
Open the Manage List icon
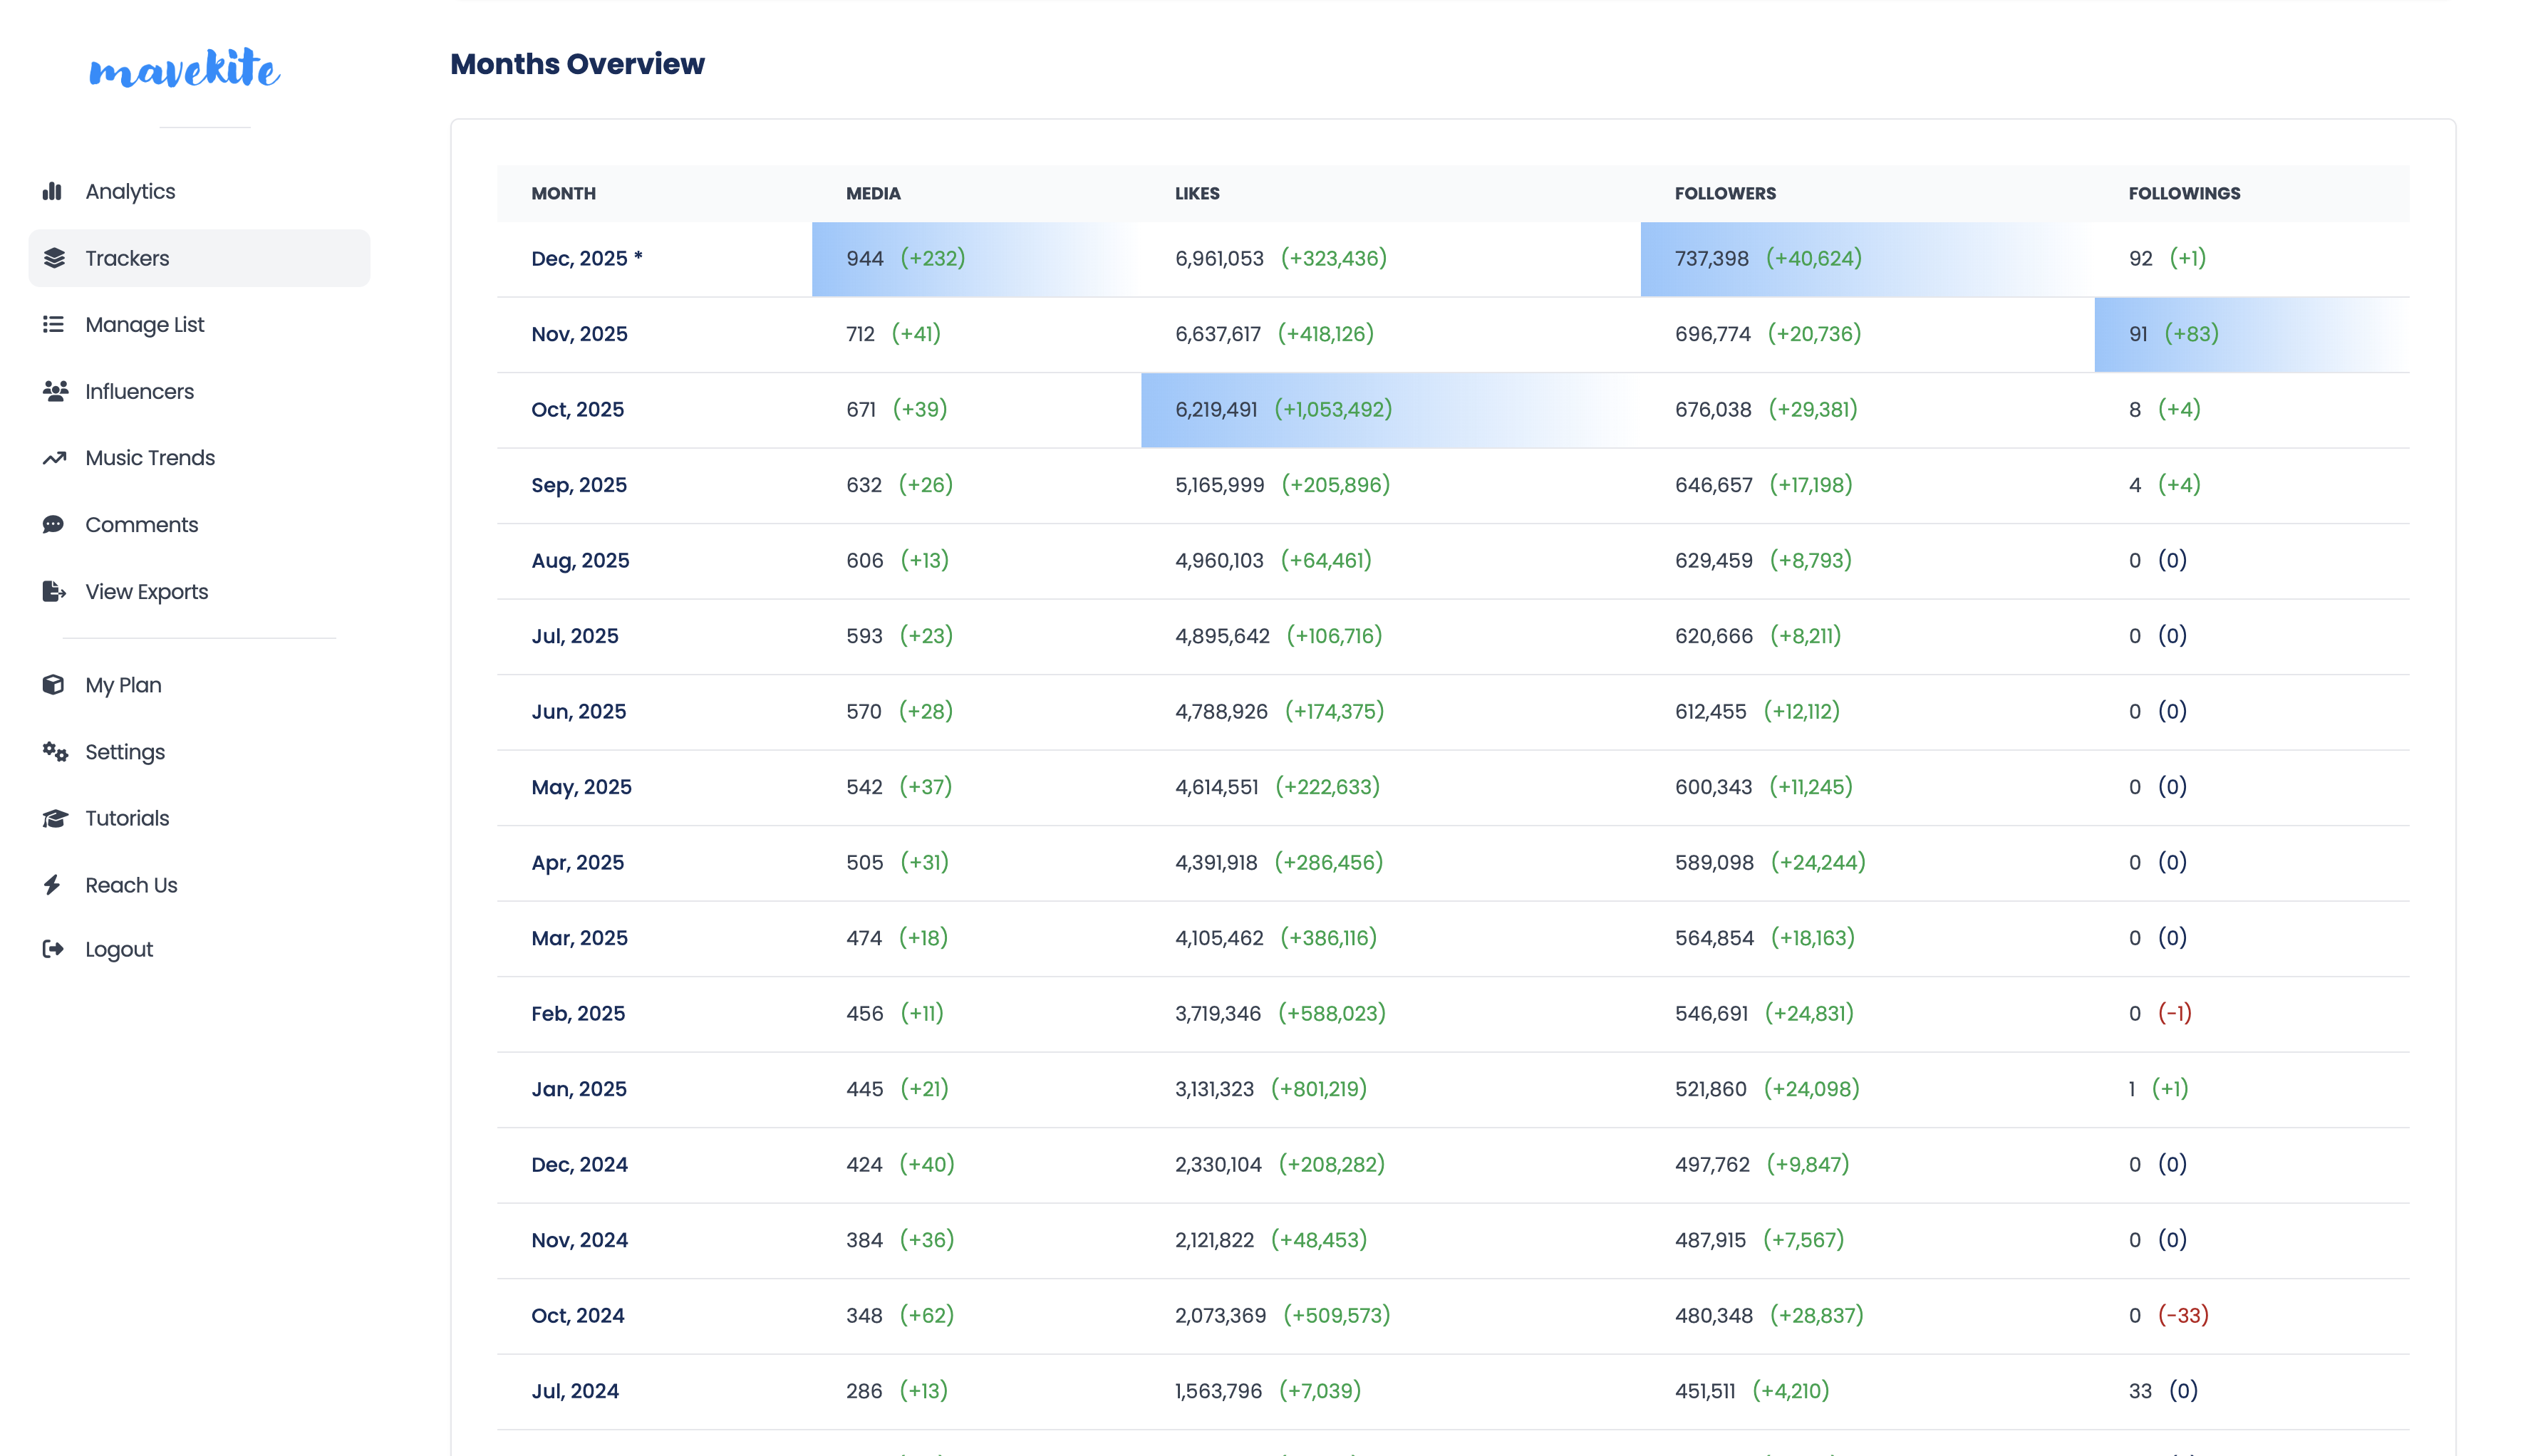54,324
